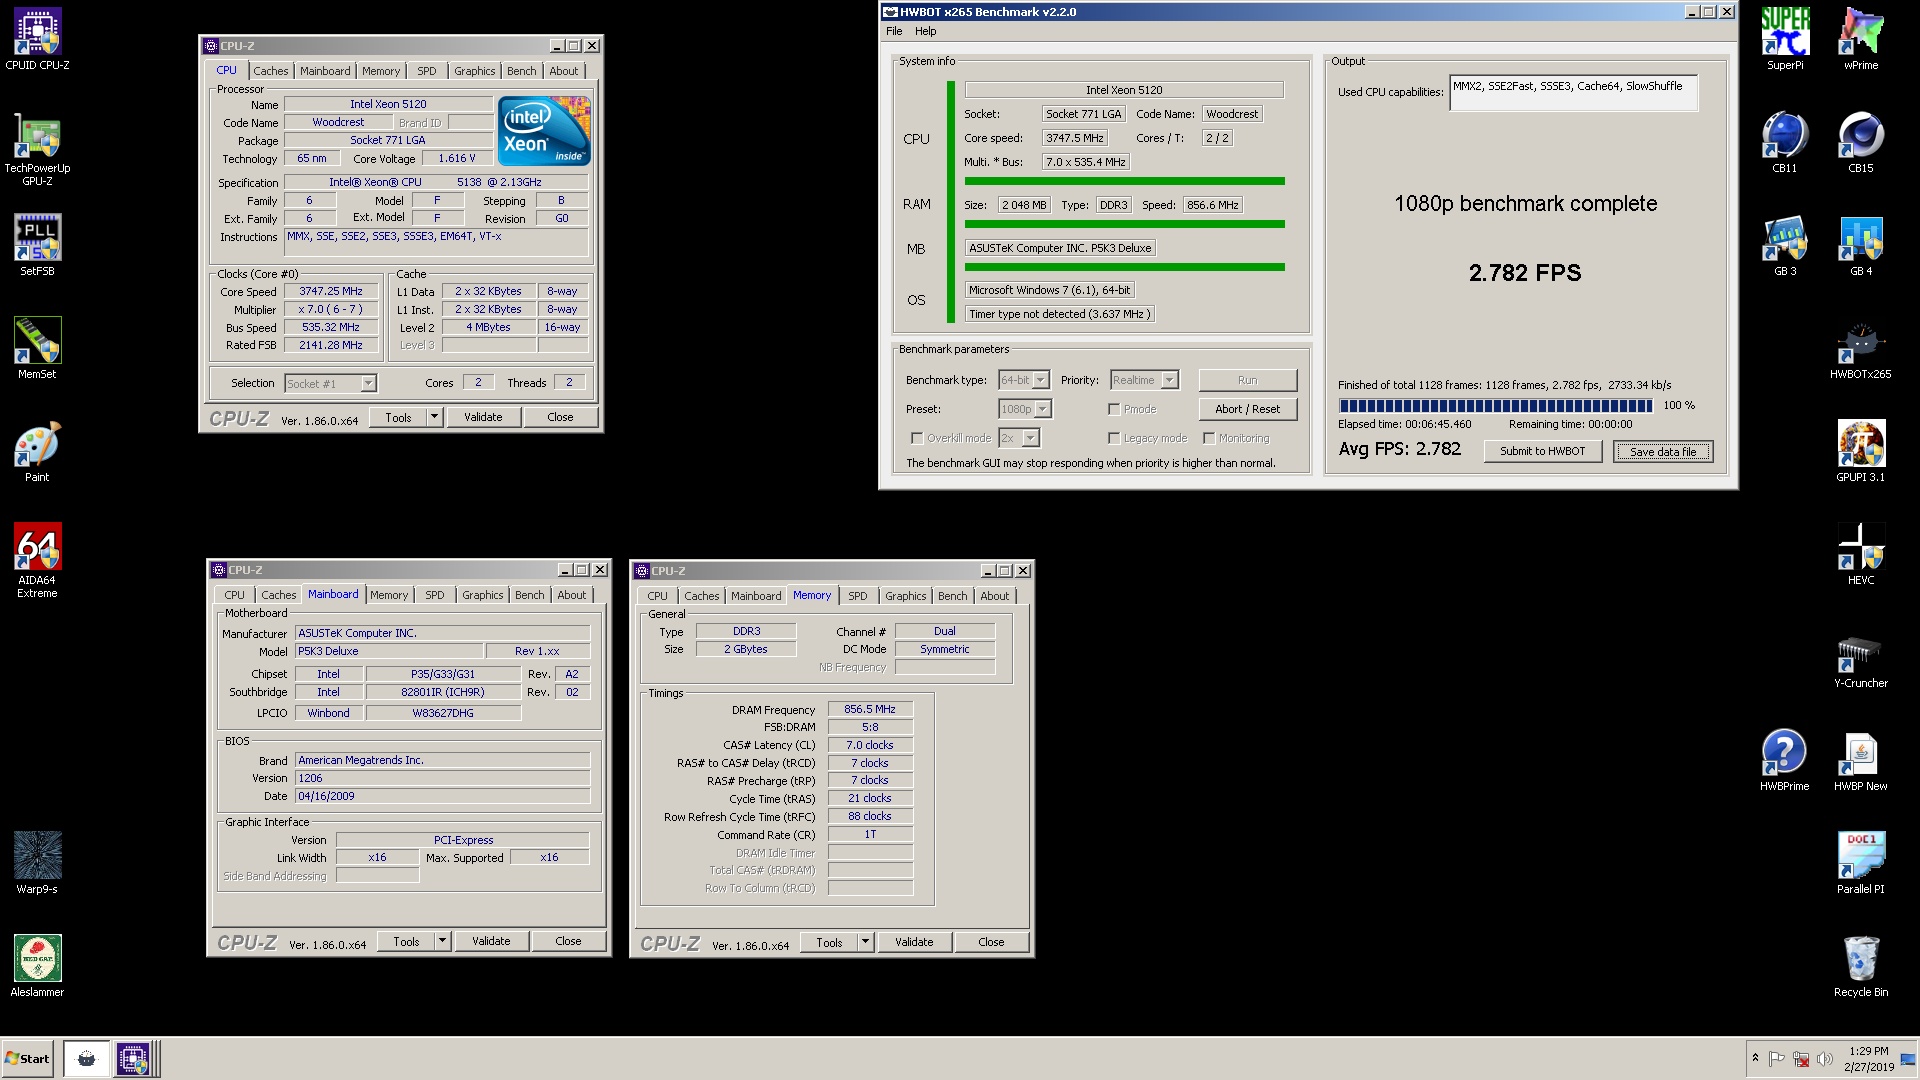Click the BIOS Date 04/16/2009 value
This screenshot has height=1080, width=1920.
point(442,796)
